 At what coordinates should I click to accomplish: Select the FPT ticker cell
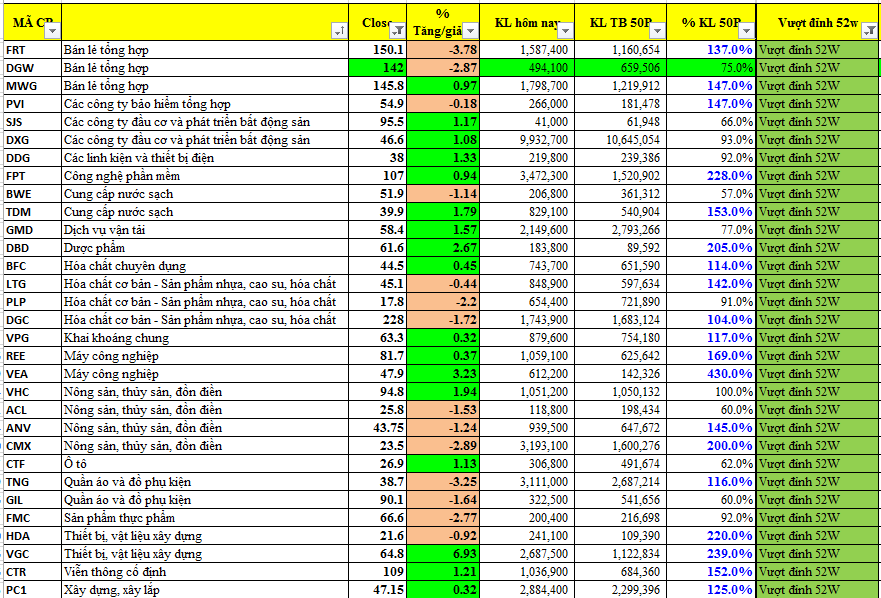(x=30, y=176)
